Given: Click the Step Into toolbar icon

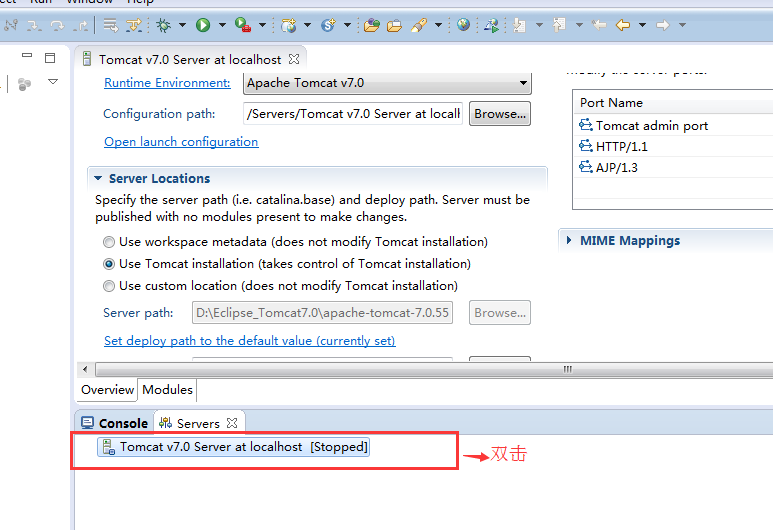Looking at the screenshot, I should (34, 26).
